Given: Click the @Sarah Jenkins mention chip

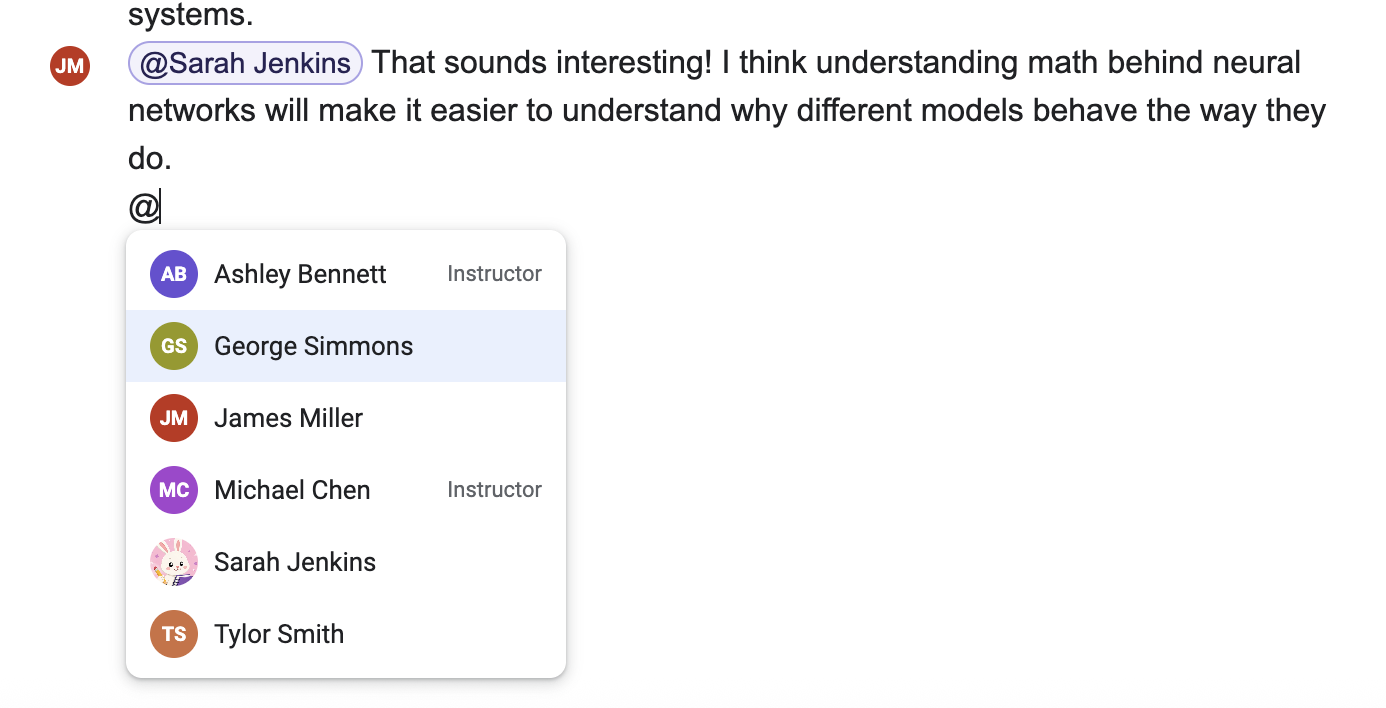Looking at the screenshot, I should coord(245,63).
